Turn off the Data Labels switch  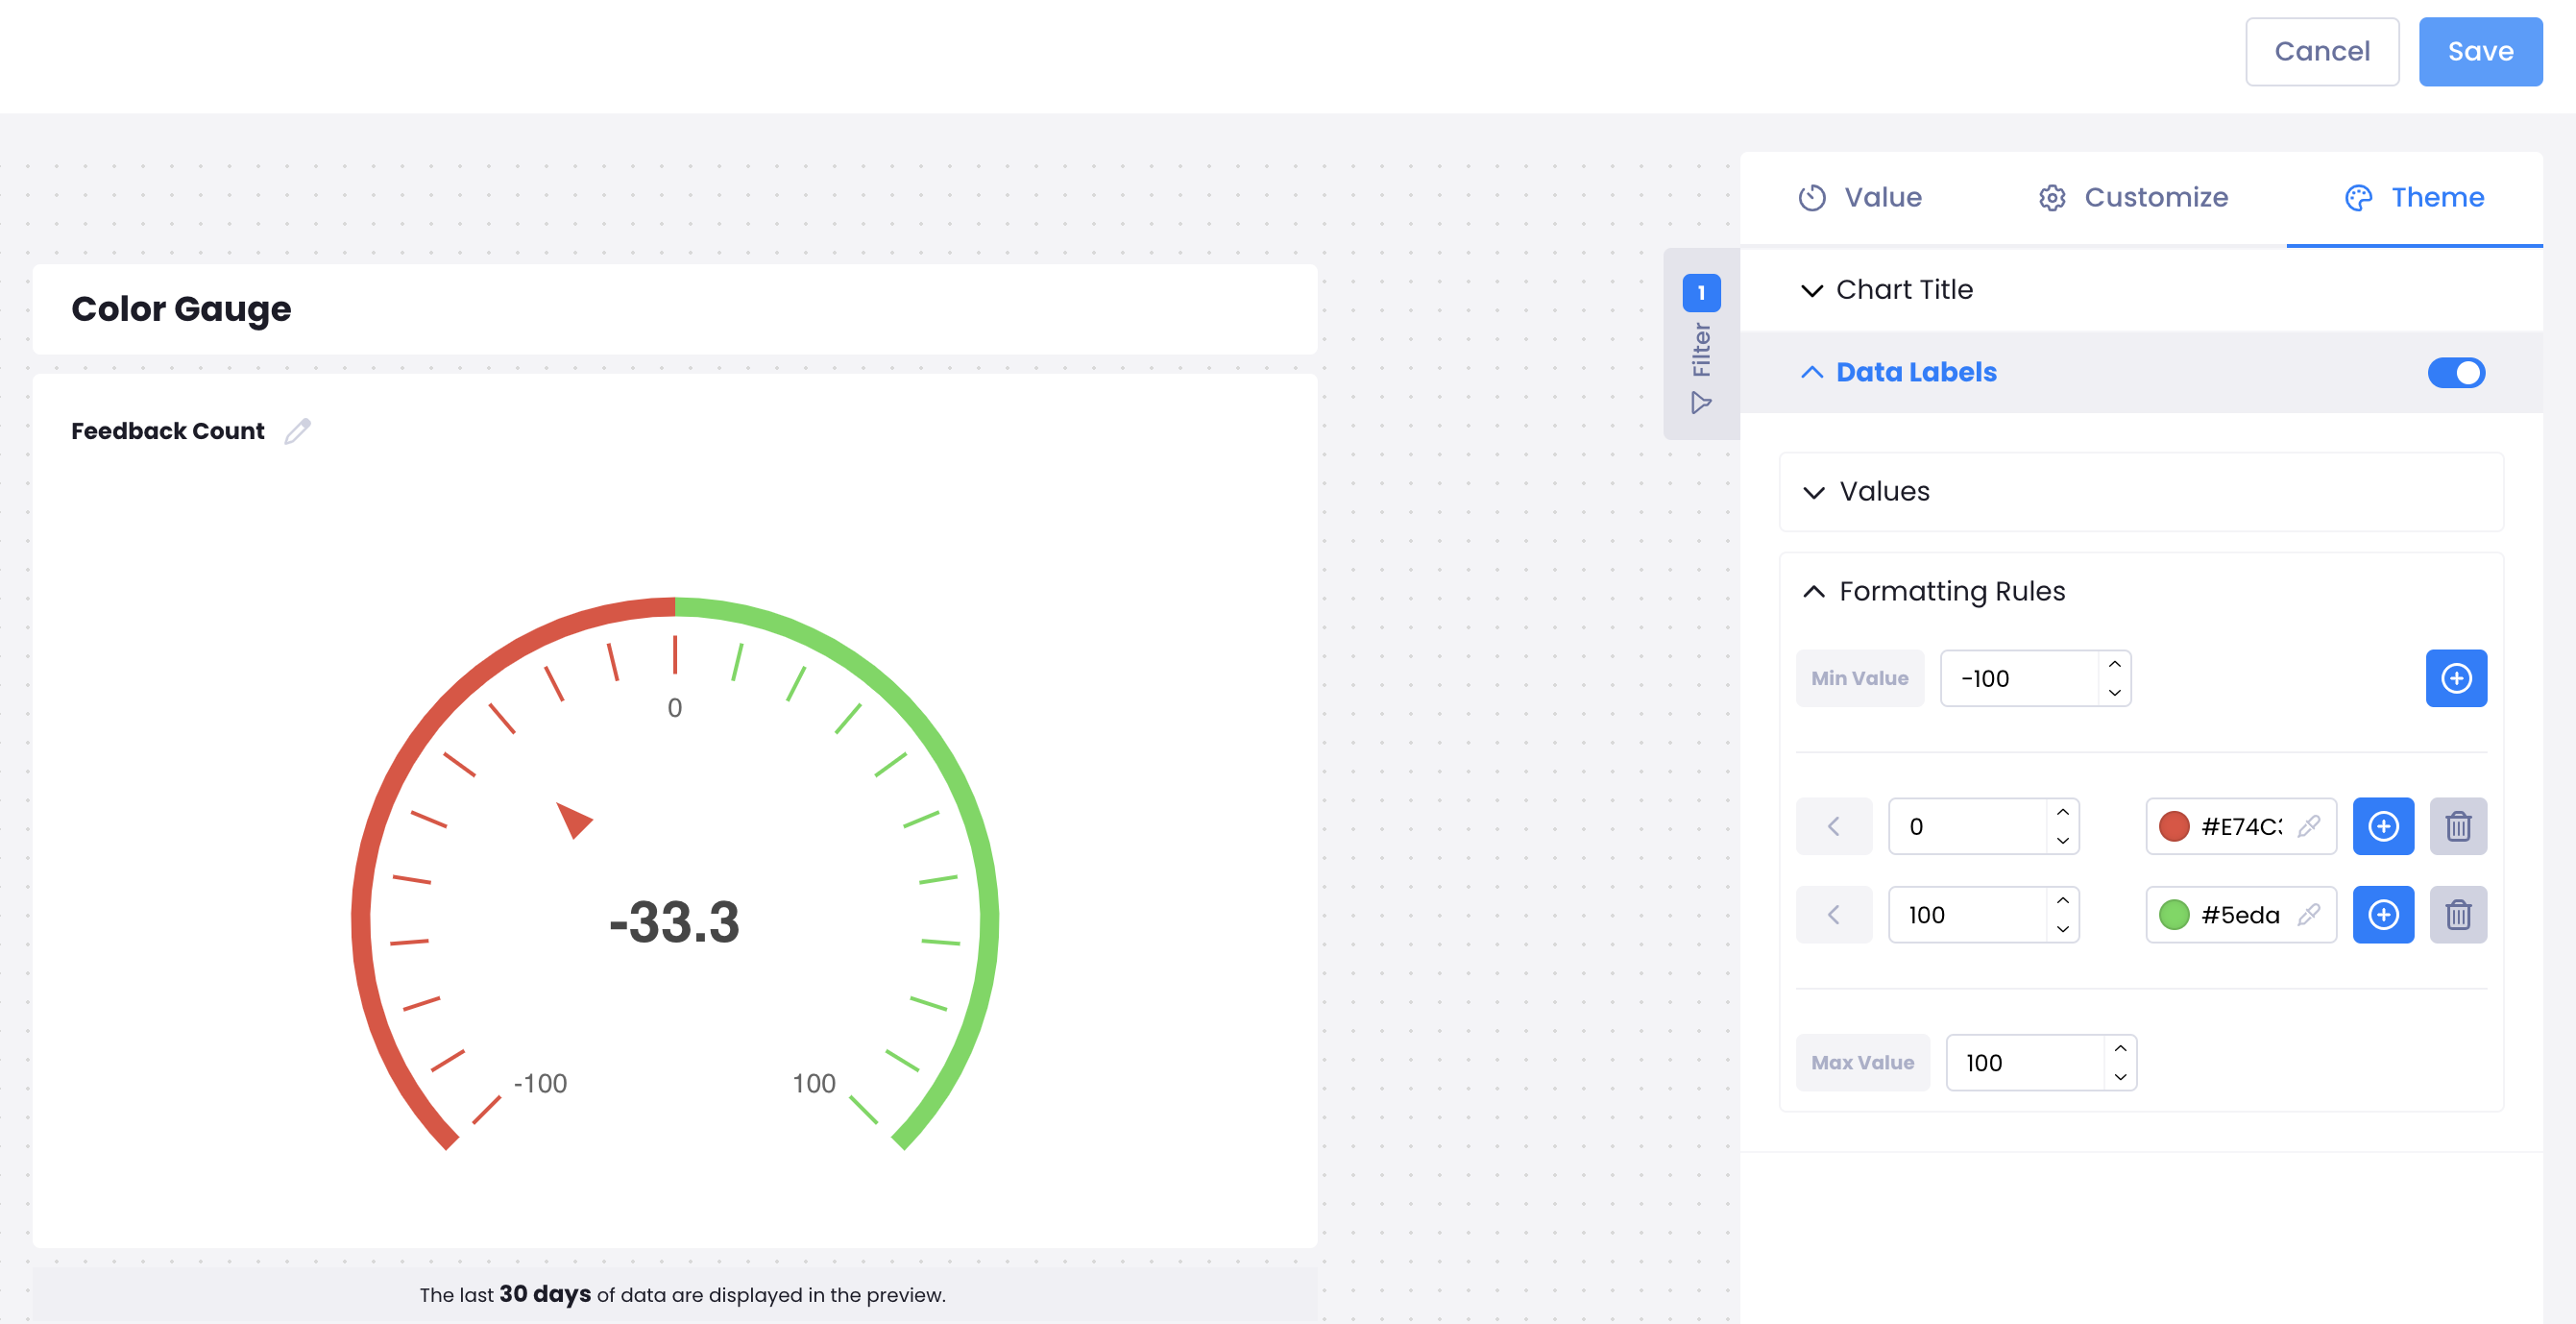(x=2455, y=372)
